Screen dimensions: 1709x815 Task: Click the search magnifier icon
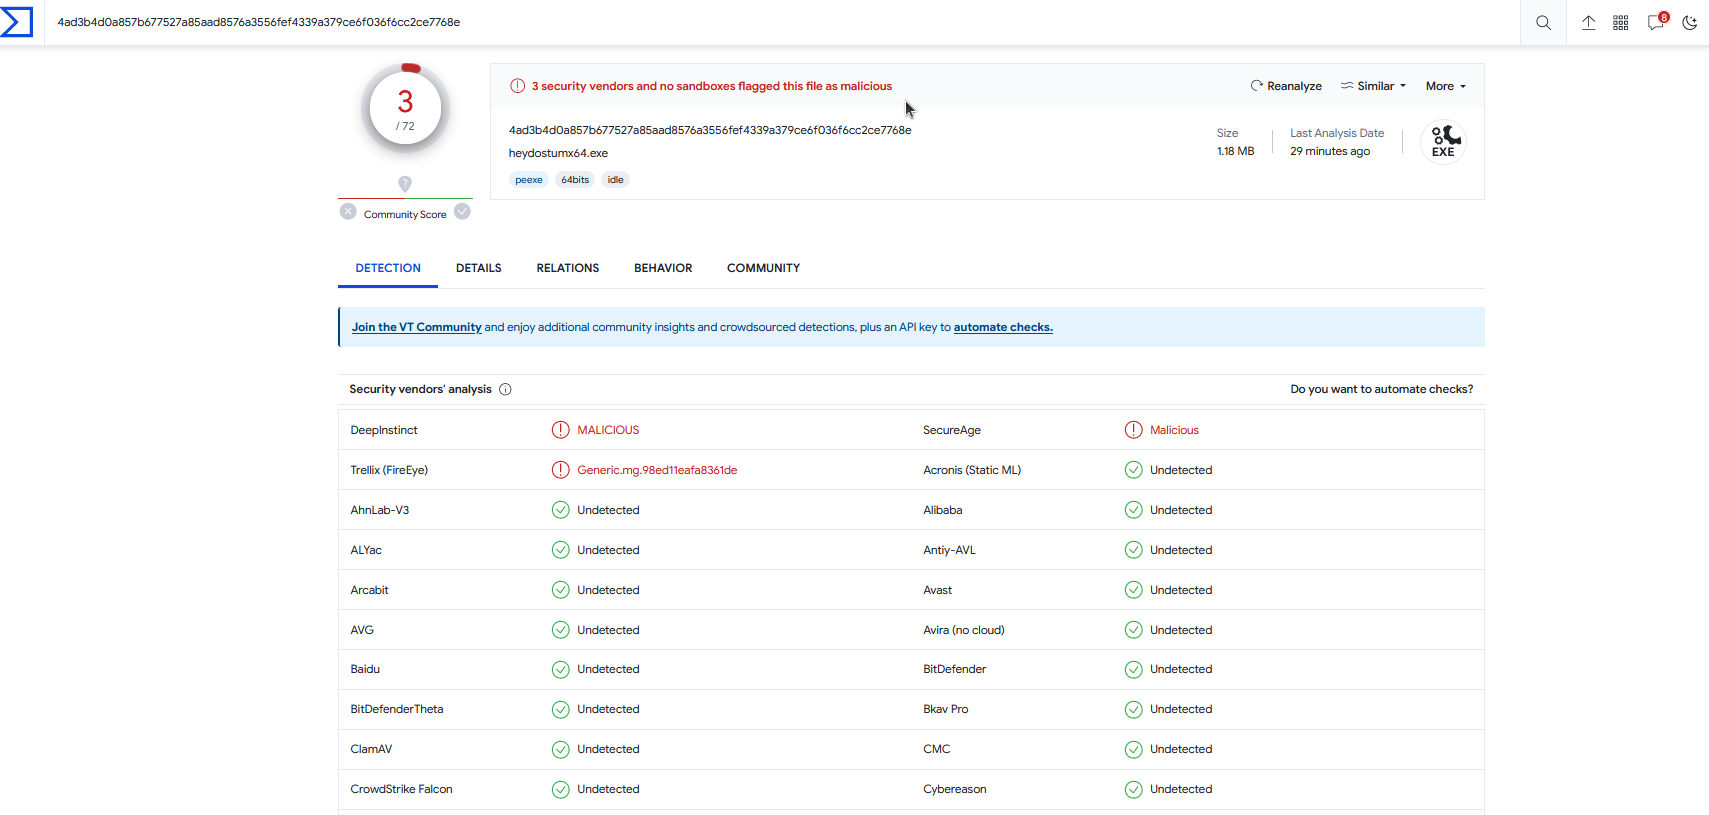(1543, 22)
